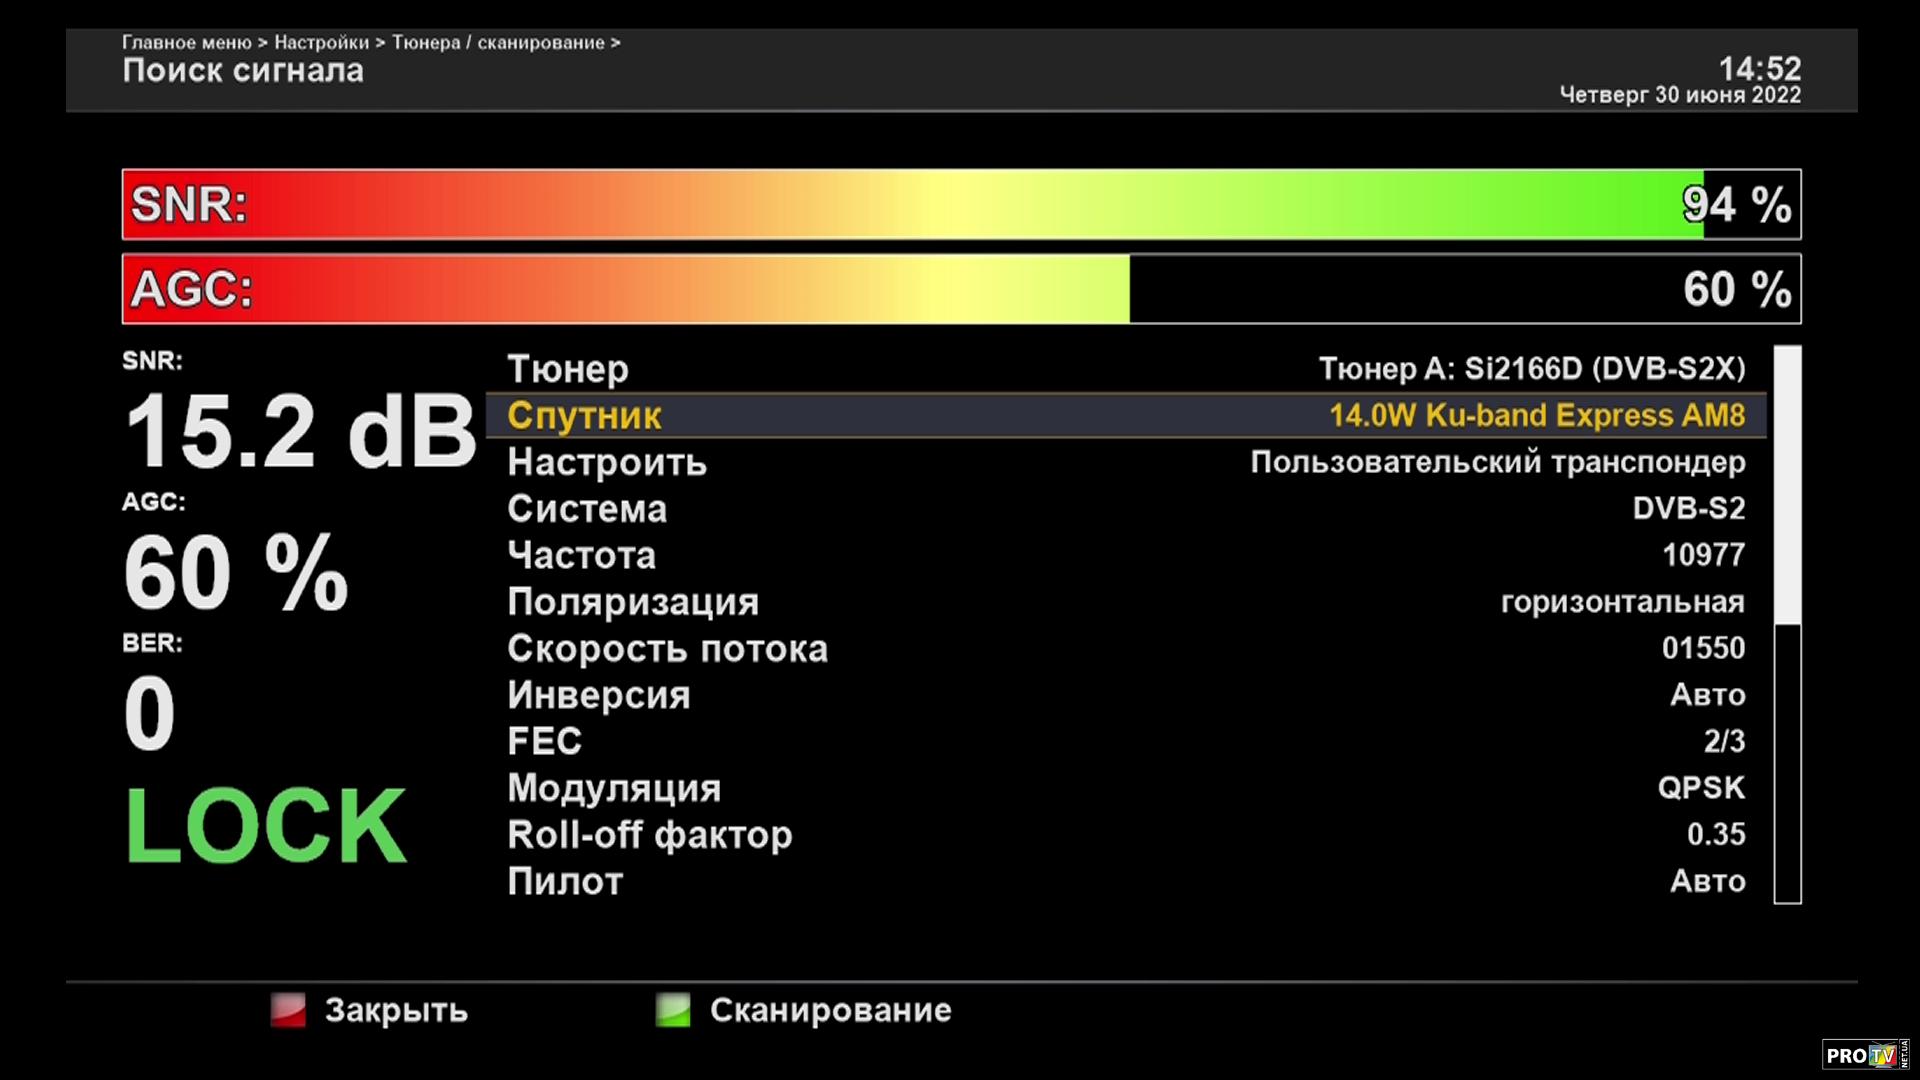Select the Система DVB-S2 row

(1125, 508)
